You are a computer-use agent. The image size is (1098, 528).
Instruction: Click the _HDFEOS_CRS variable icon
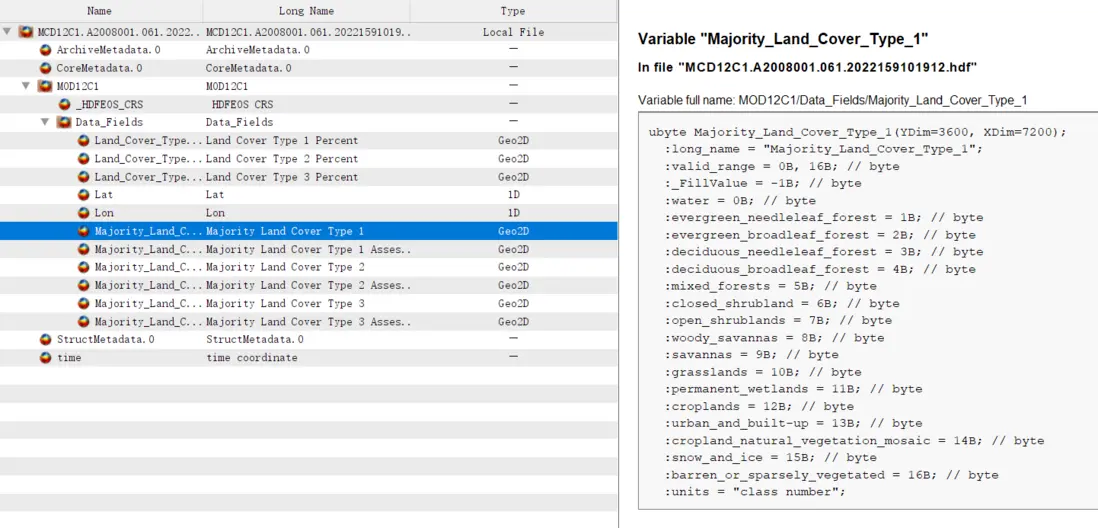tap(64, 104)
